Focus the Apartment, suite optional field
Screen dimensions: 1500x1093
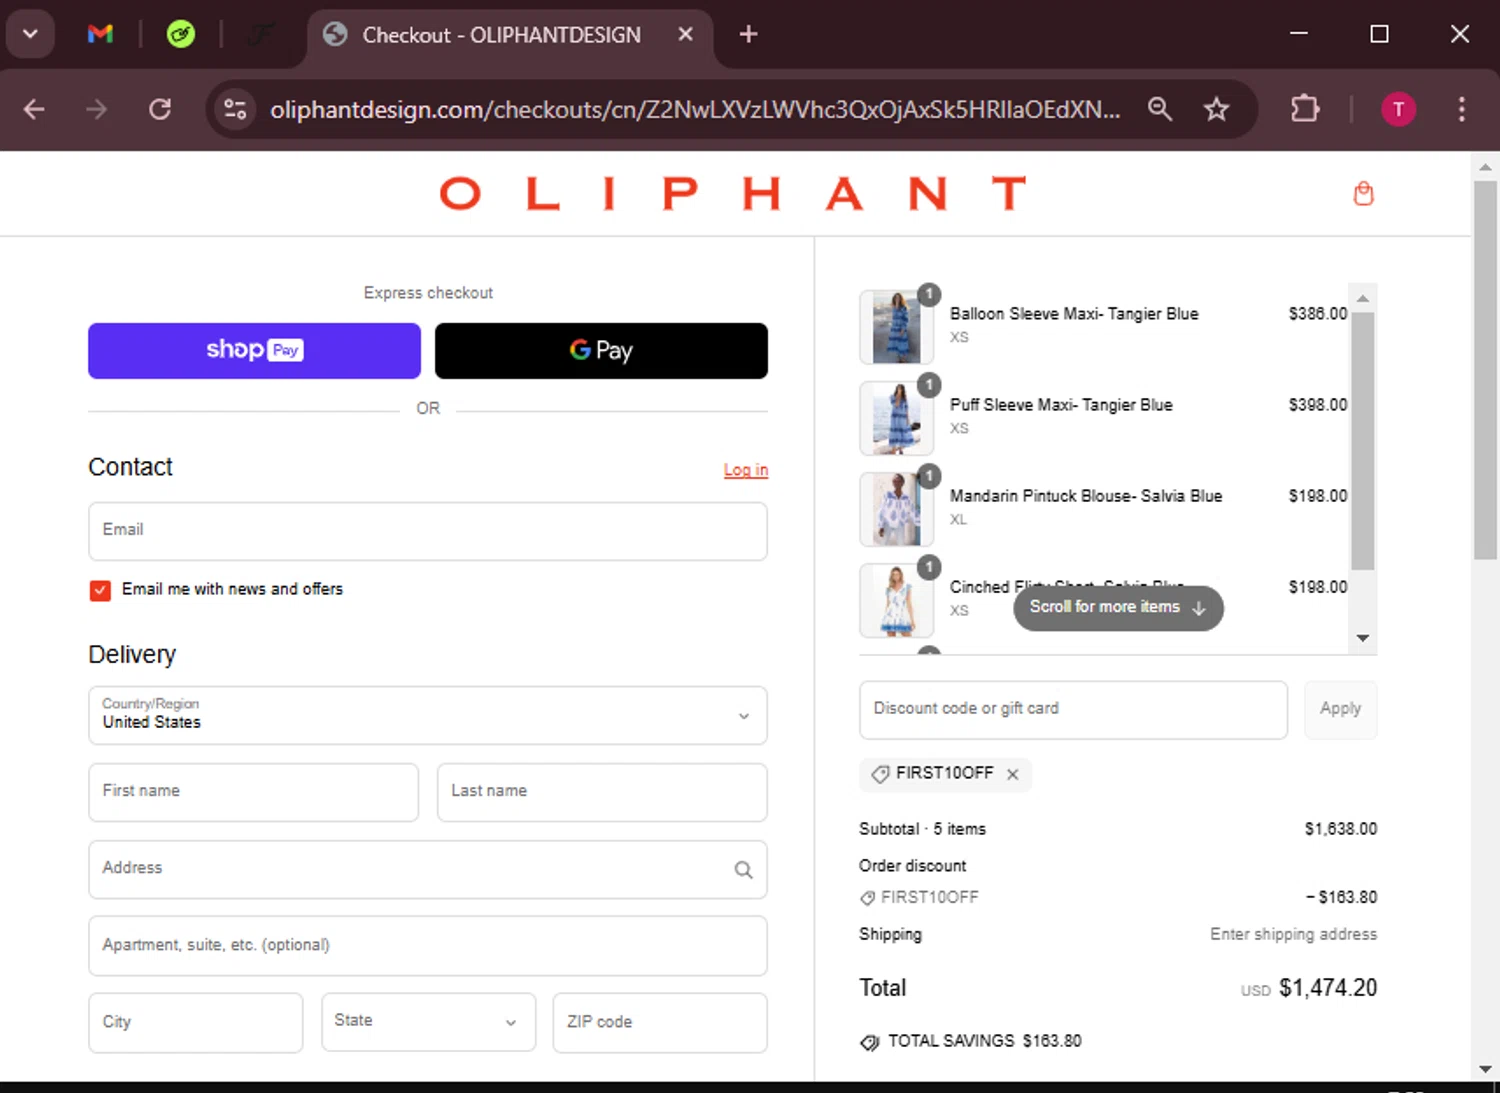[x=428, y=946]
